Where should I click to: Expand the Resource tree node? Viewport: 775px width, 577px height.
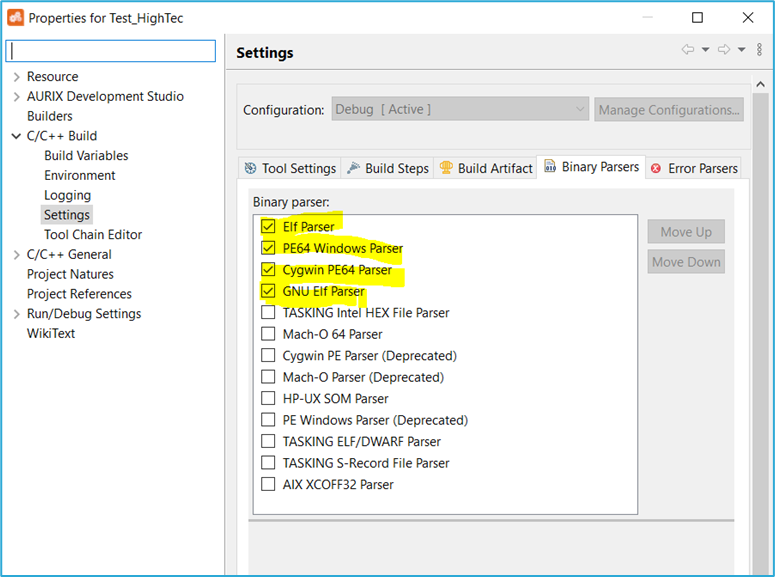click(17, 77)
